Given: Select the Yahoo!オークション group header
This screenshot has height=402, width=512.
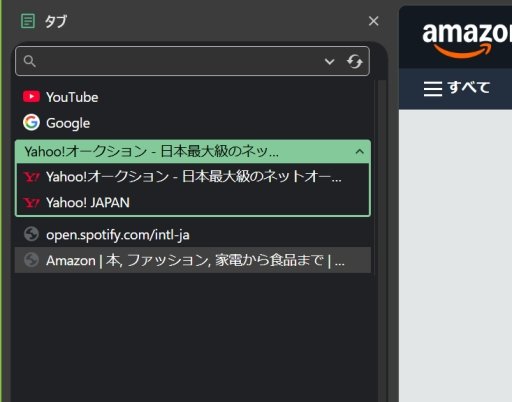Looking at the screenshot, I should (193, 152).
